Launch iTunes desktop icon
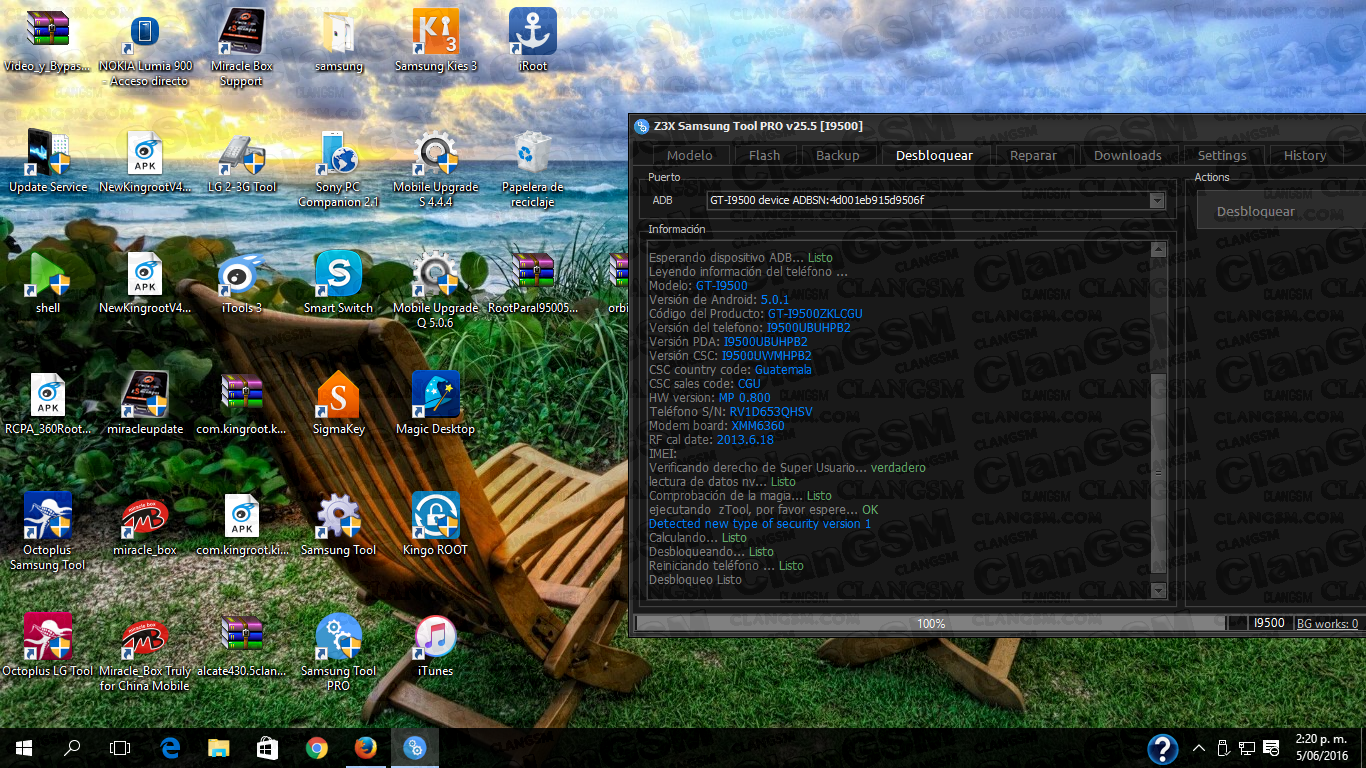 tap(435, 637)
